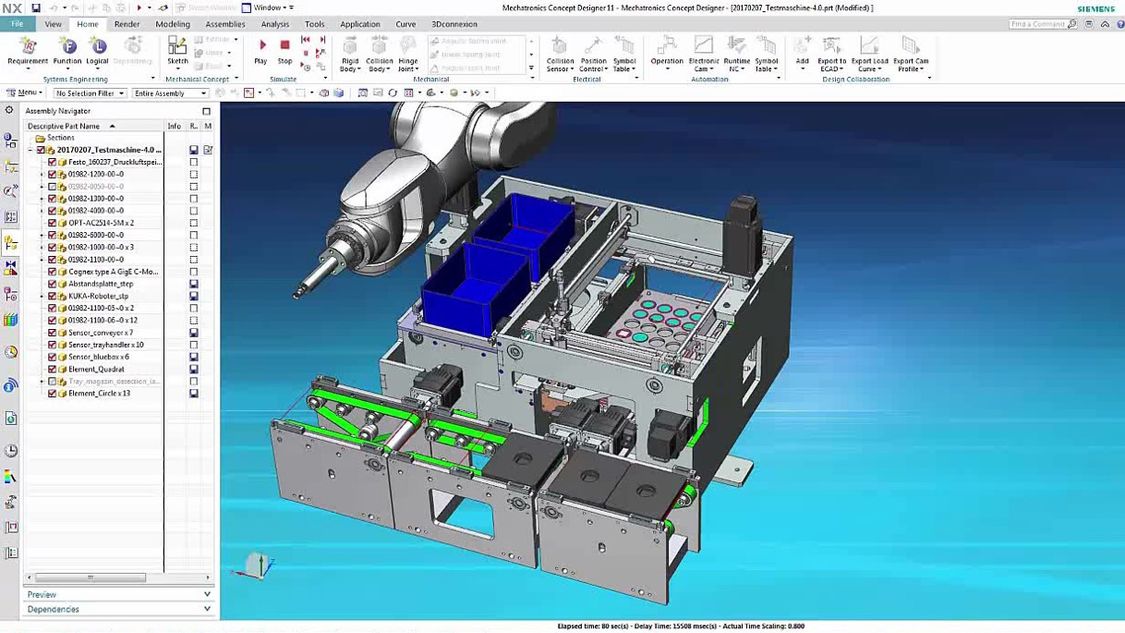Open the History clock tab in resource bar

(11, 451)
